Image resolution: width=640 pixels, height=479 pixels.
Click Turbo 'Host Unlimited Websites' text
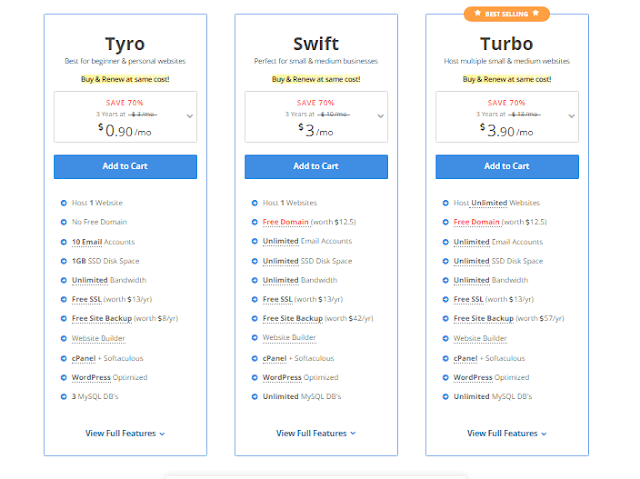coord(497,203)
